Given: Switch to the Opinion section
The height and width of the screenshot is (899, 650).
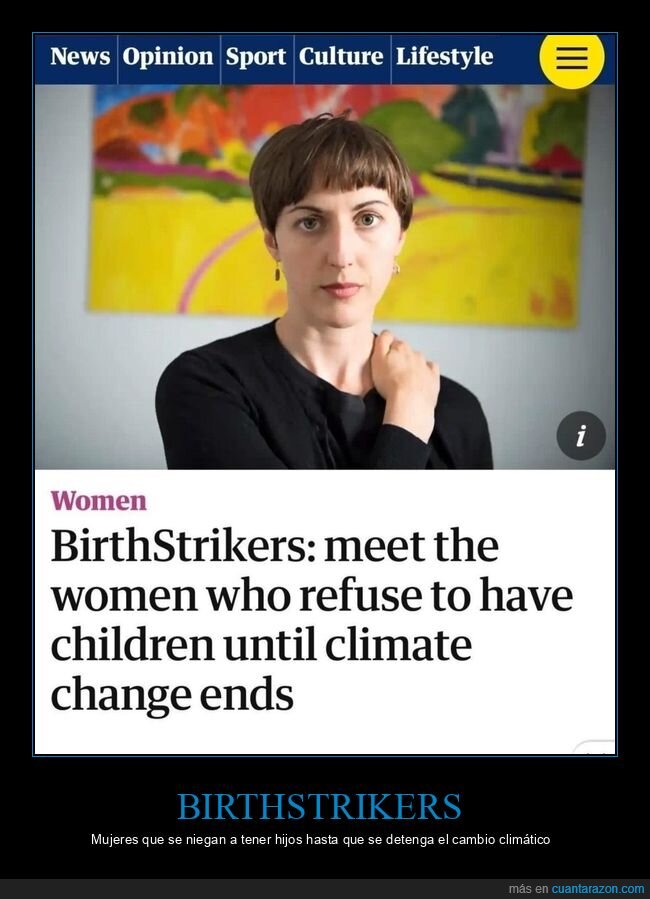Looking at the screenshot, I should (168, 56).
